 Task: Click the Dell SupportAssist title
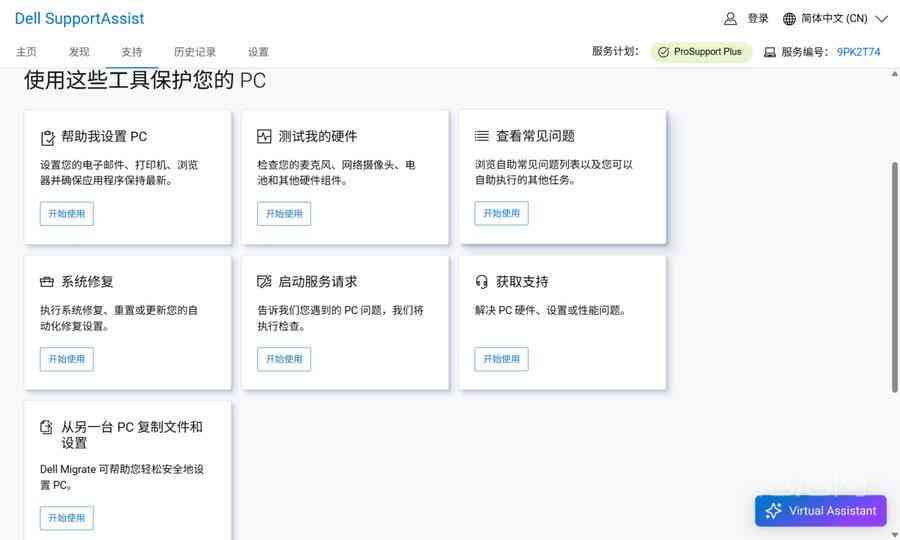click(x=79, y=18)
